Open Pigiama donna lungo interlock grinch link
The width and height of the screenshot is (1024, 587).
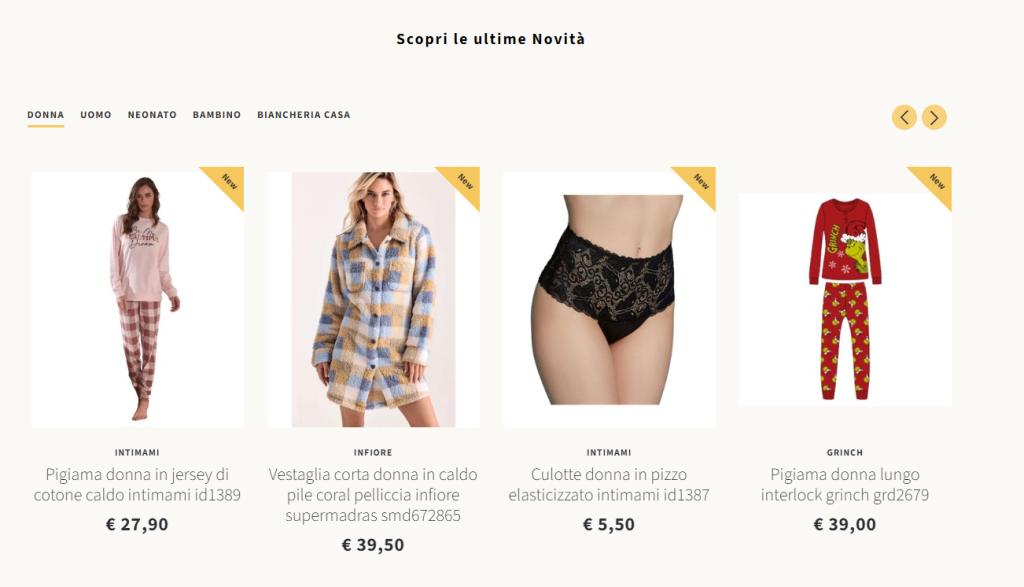click(844, 484)
